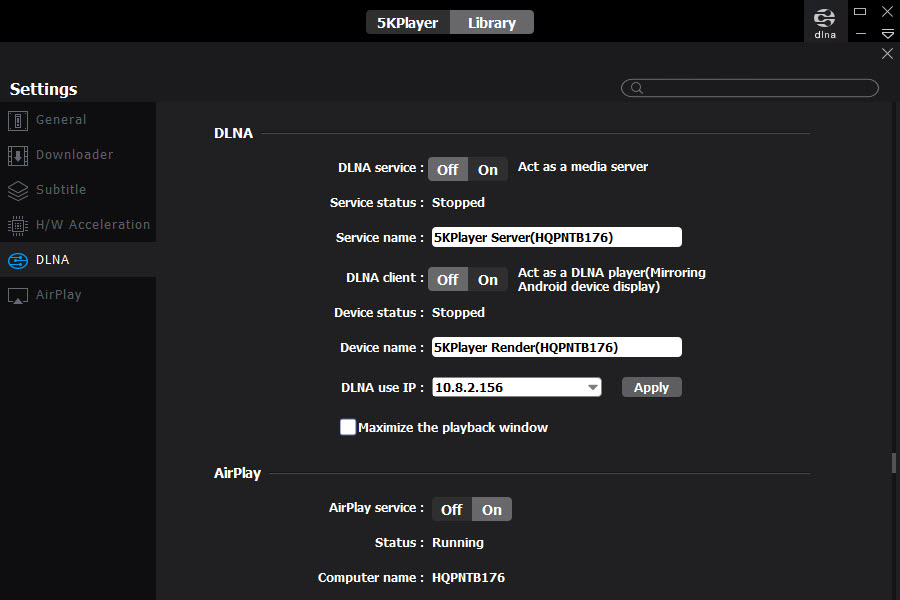Click the AirPlay screen icon
Viewport: 900px width, 600px height.
pyautogui.click(x=18, y=296)
